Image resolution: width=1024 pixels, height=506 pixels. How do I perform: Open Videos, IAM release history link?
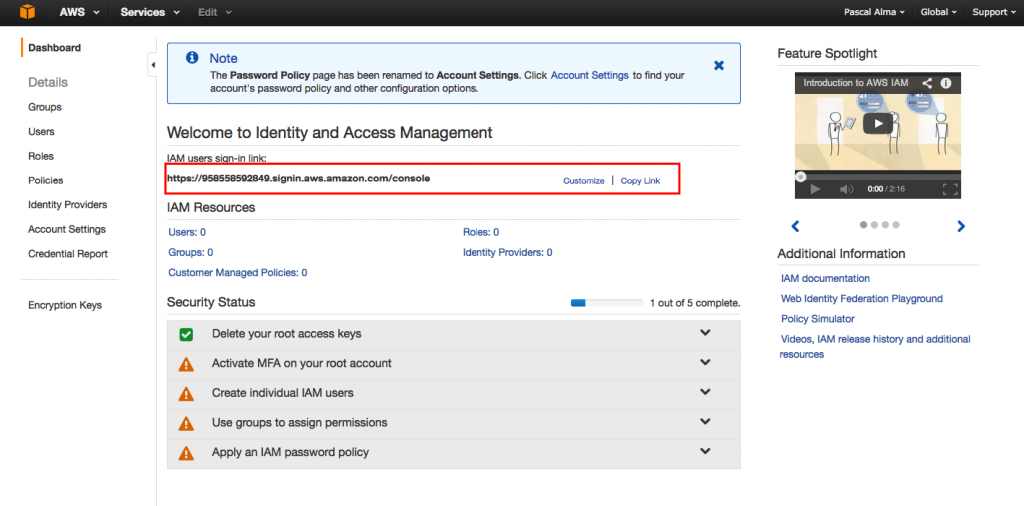(x=875, y=347)
